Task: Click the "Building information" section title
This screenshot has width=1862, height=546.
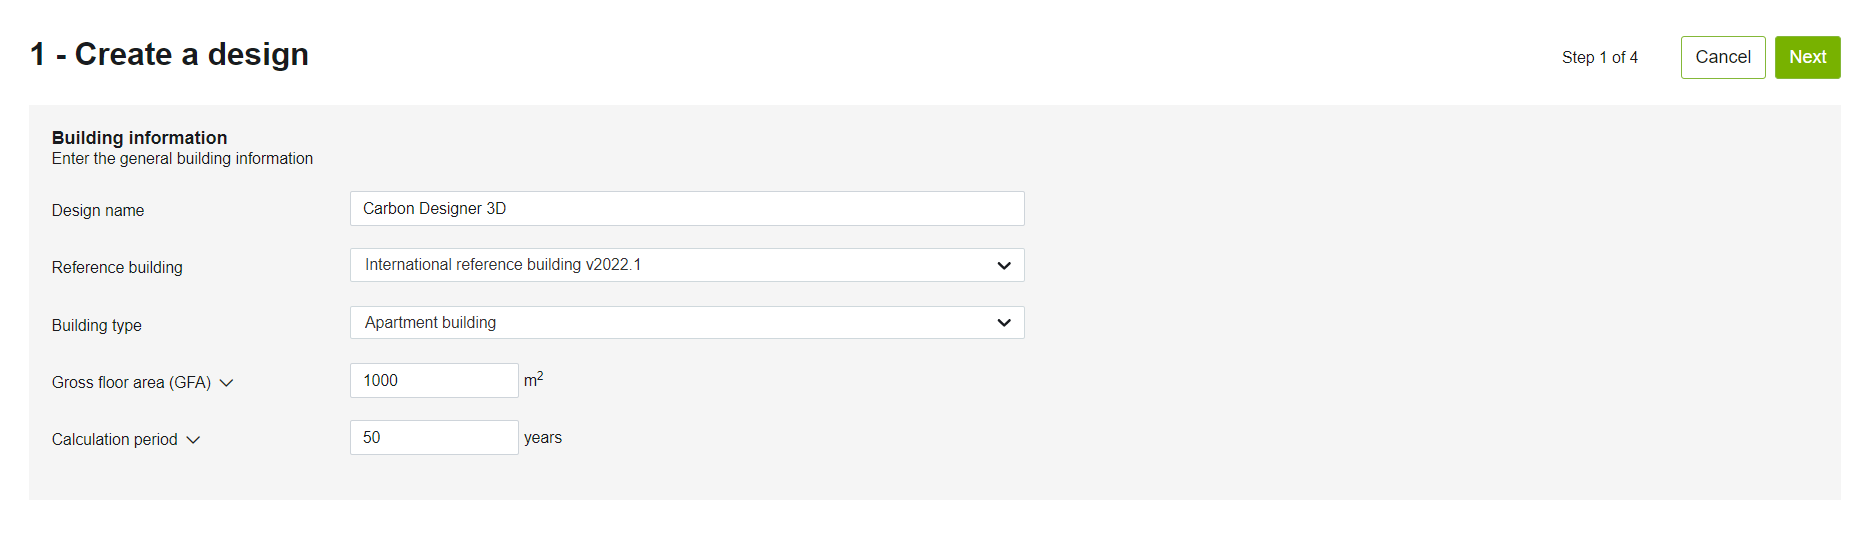Action: (139, 138)
